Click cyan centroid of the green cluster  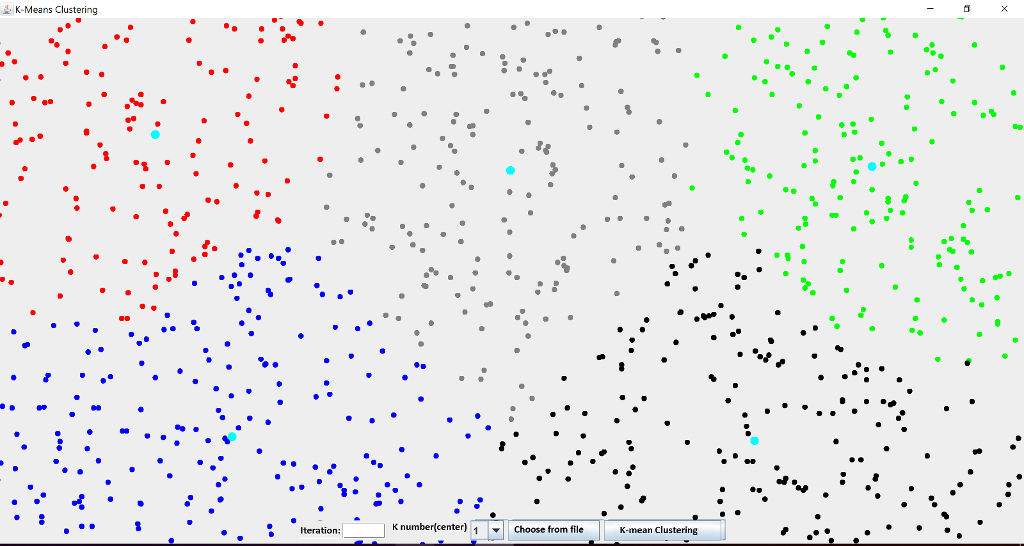coord(872,167)
